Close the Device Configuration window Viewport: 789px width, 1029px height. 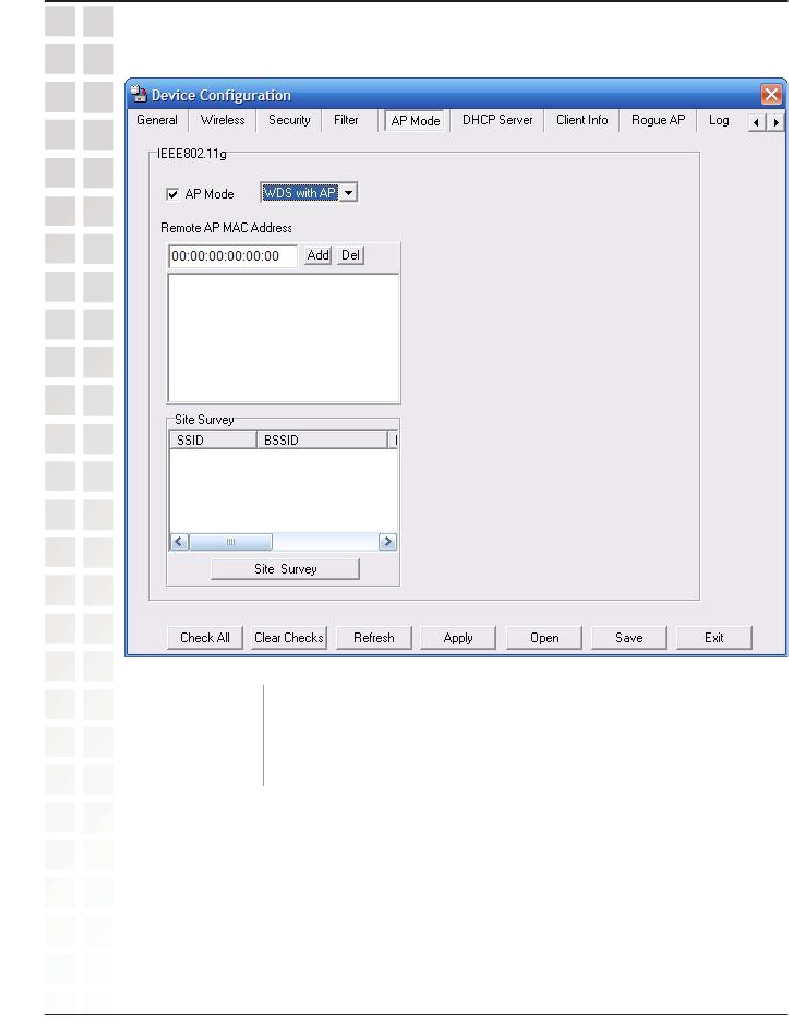pyautogui.click(x=771, y=95)
